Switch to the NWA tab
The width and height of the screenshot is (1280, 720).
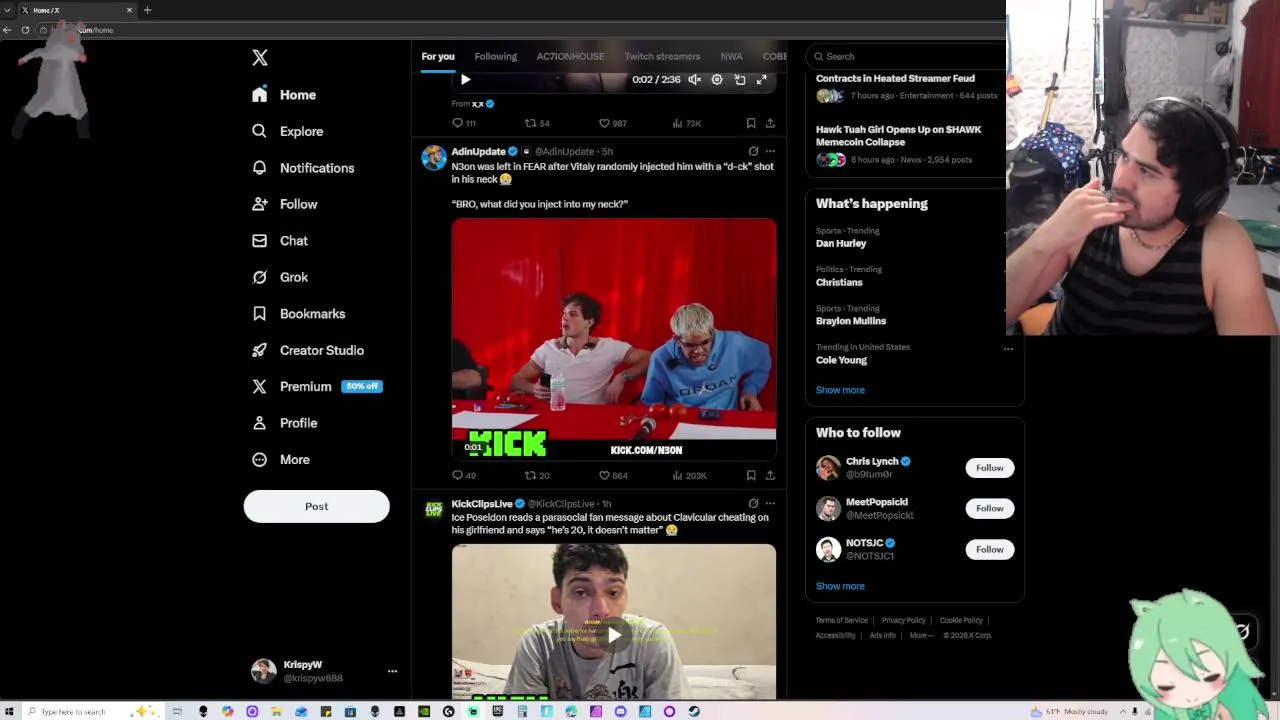tap(731, 56)
